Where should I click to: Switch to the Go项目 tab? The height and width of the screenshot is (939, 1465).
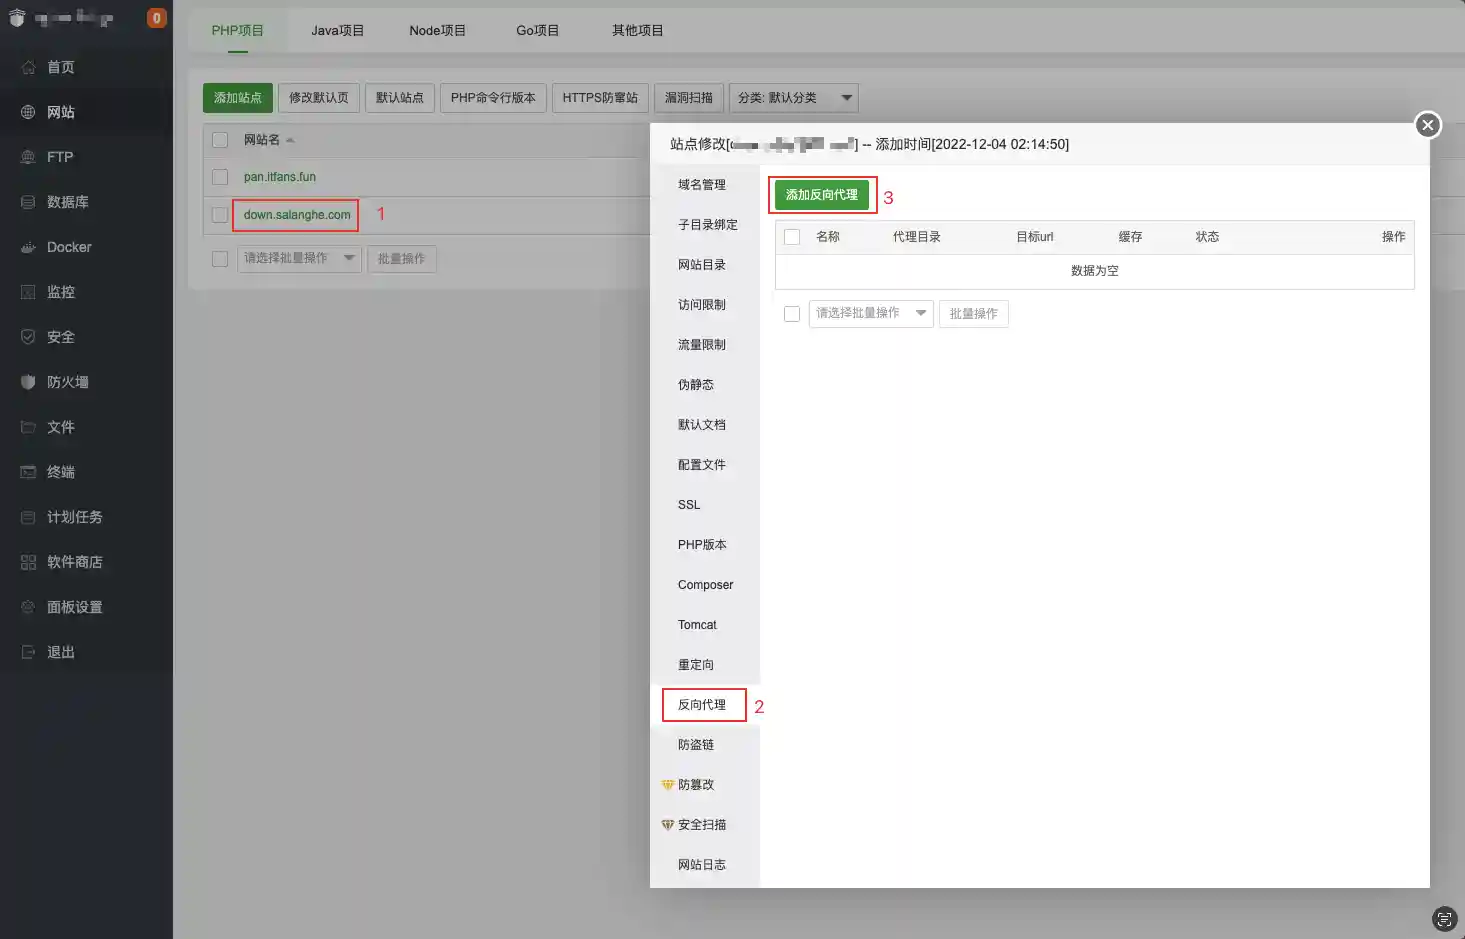pos(536,30)
